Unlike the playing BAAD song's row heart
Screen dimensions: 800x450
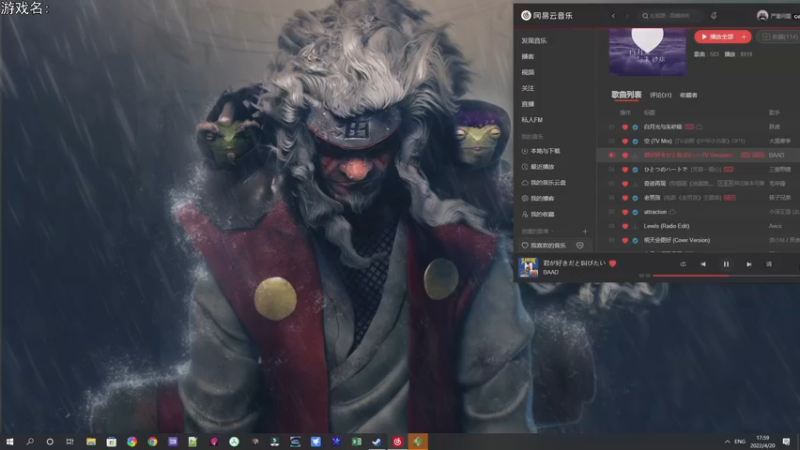625,155
